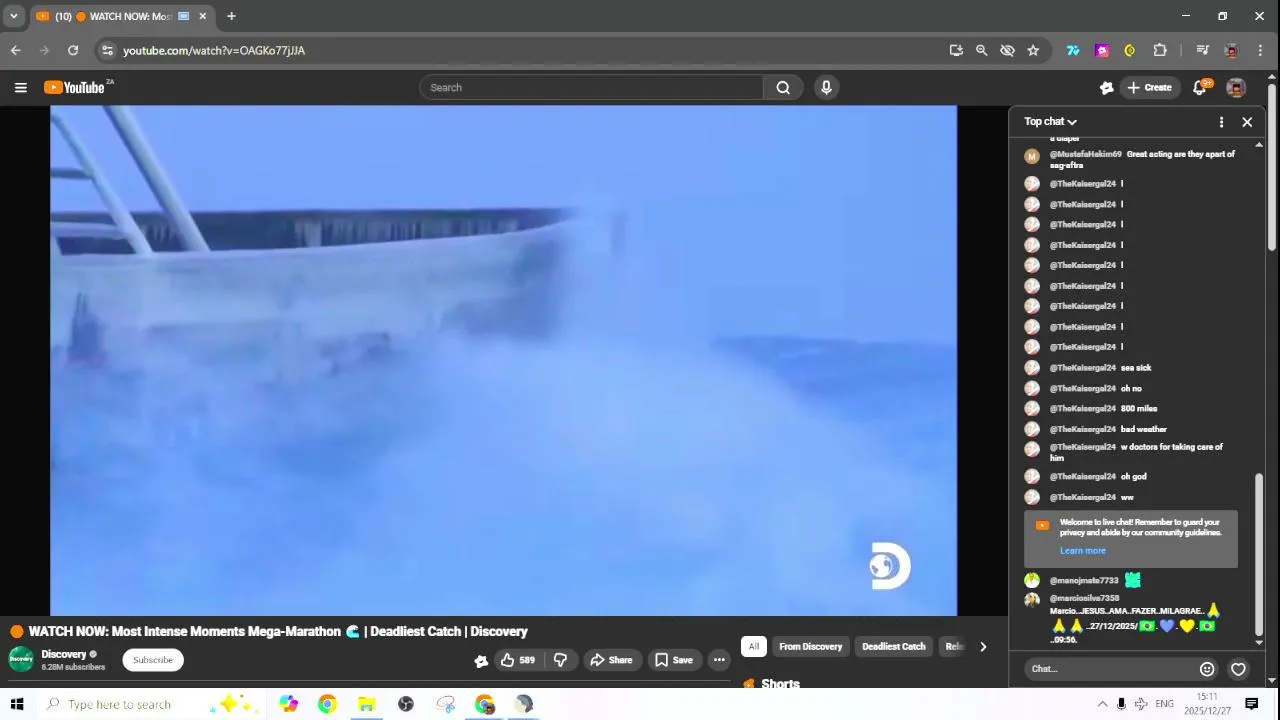Open the yellow circle browser extension
The width and height of the screenshot is (1280, 720).
[x=1130, y=50]
